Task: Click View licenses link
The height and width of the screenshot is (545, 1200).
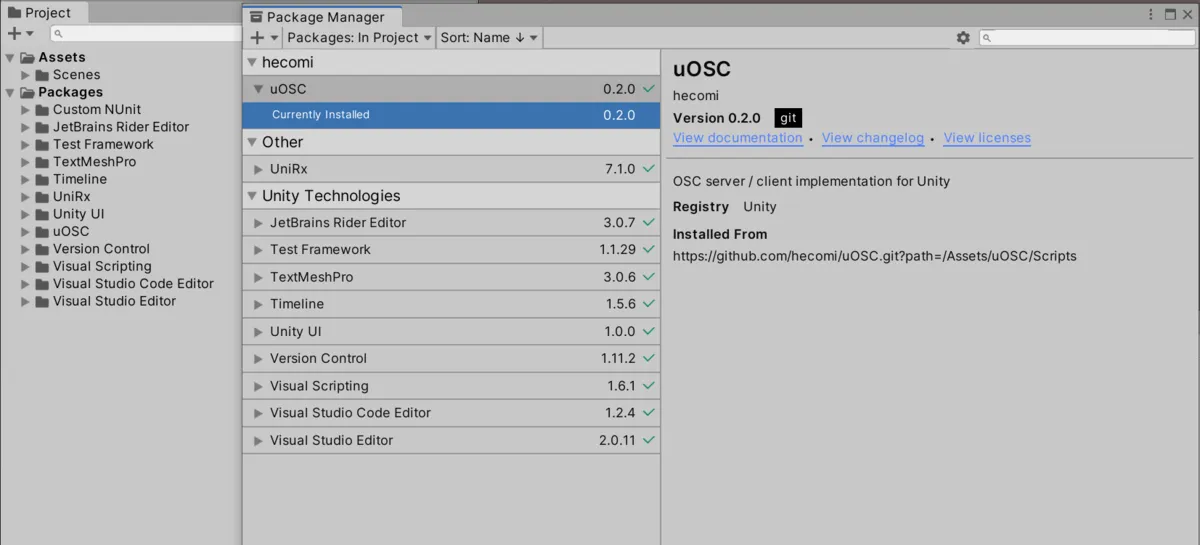Action: (986, 138)
